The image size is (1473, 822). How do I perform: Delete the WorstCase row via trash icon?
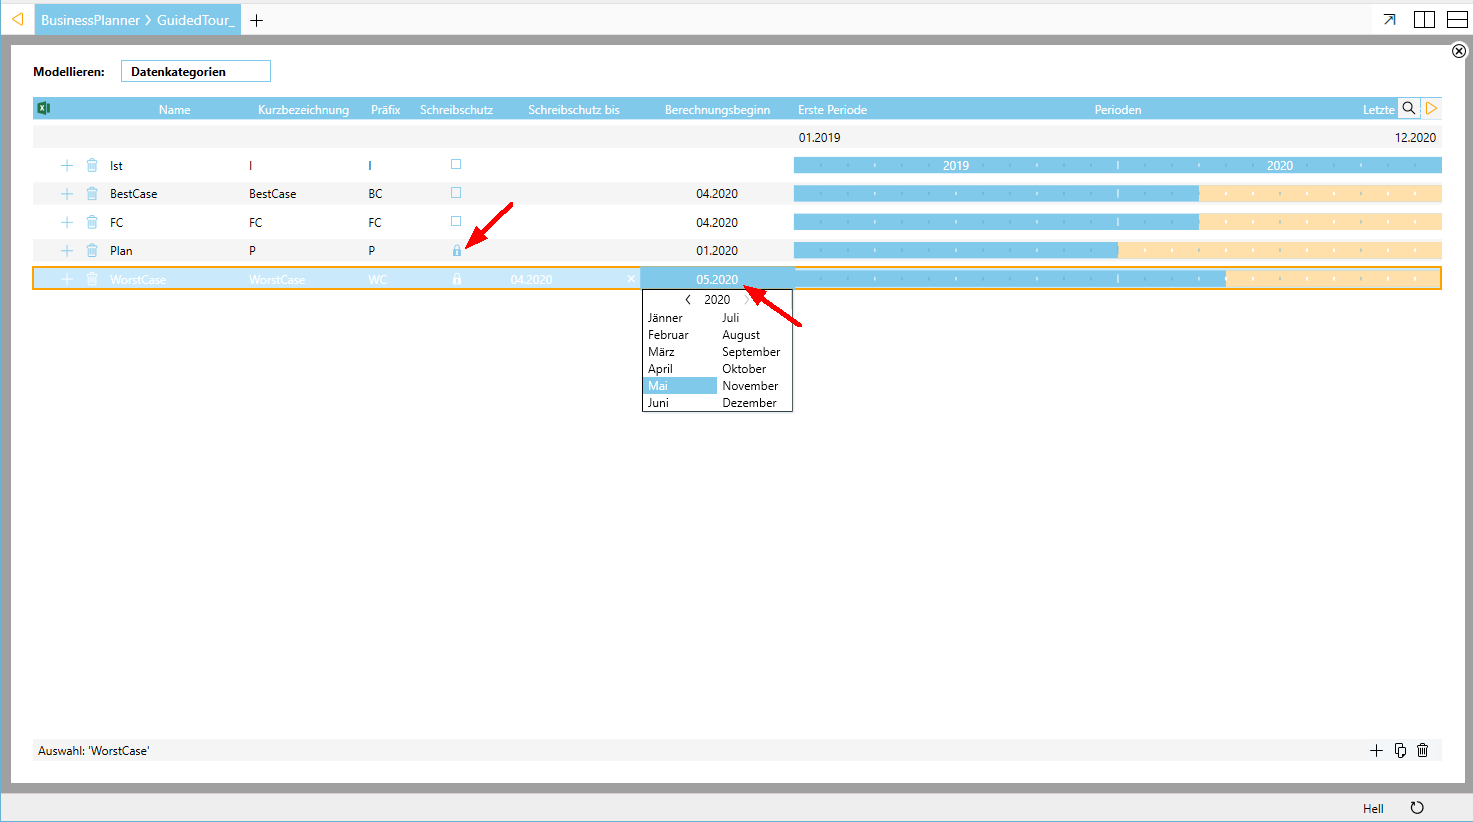92,279
